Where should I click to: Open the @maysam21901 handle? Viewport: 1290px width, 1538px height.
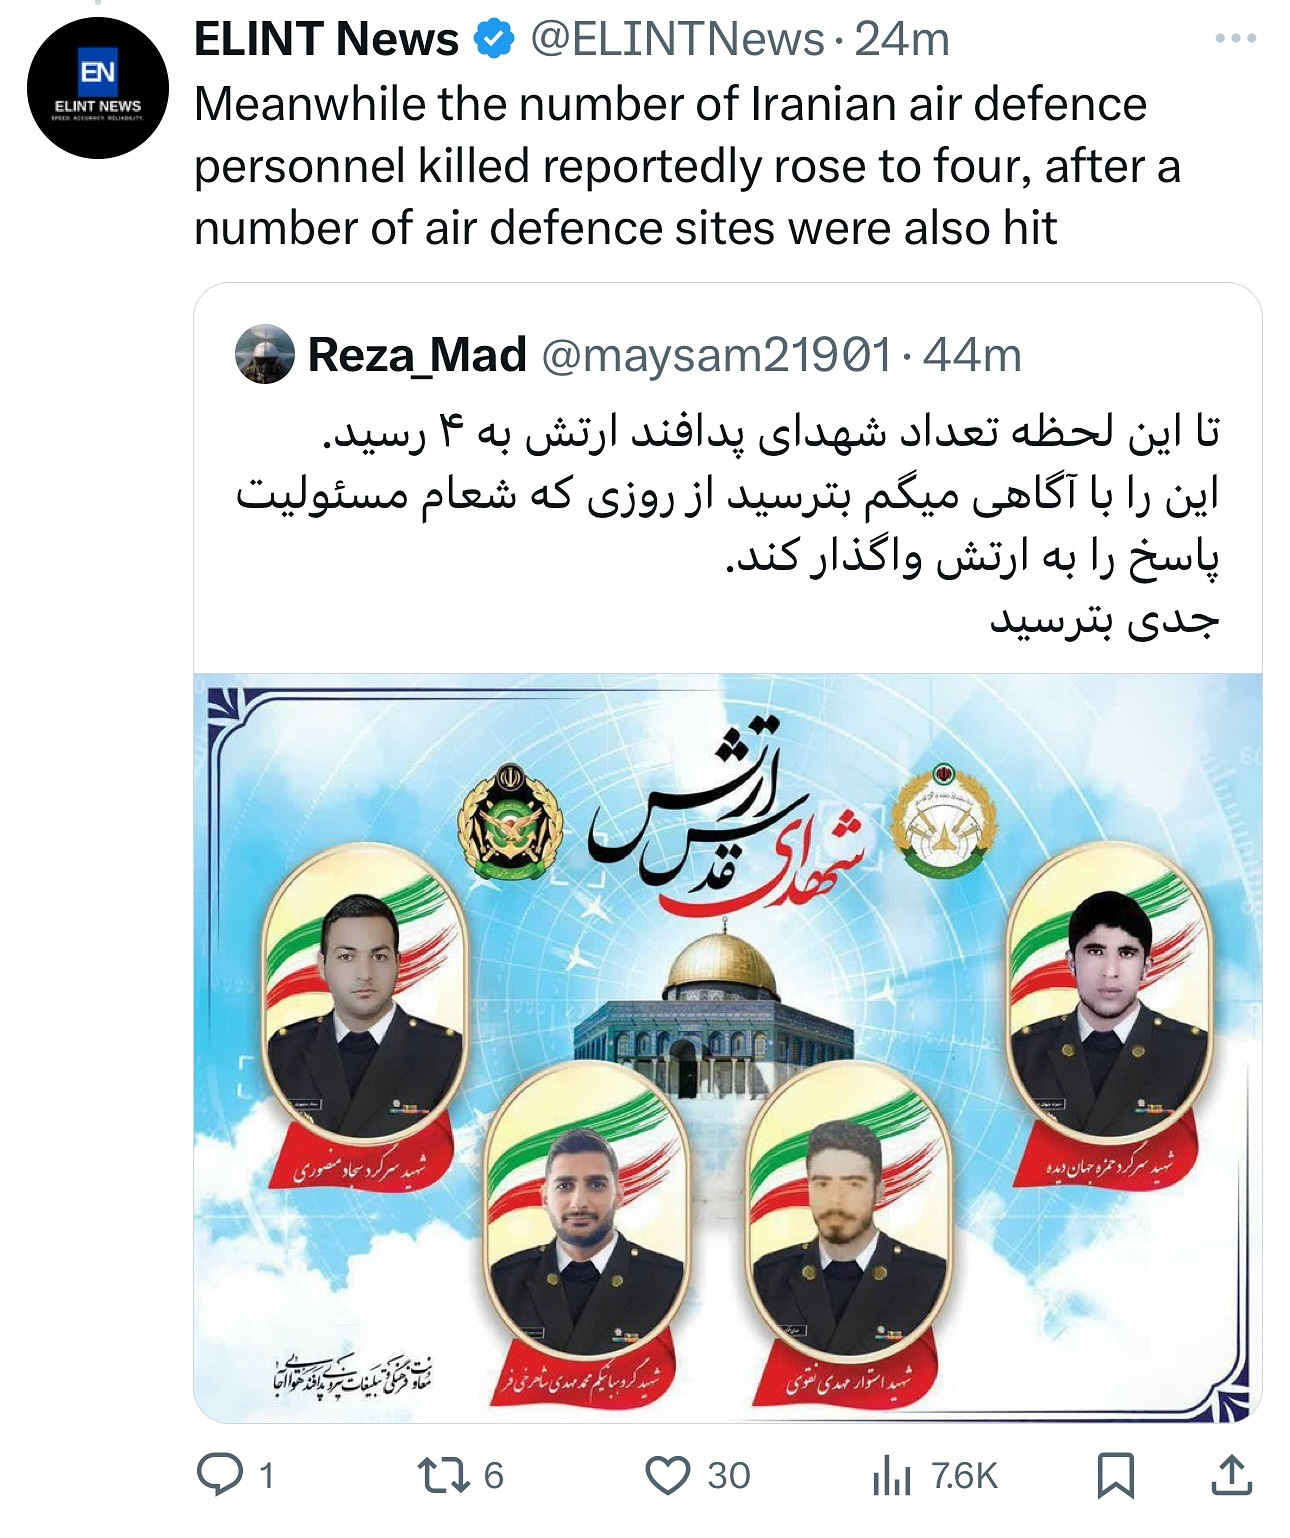pos(716,355)
